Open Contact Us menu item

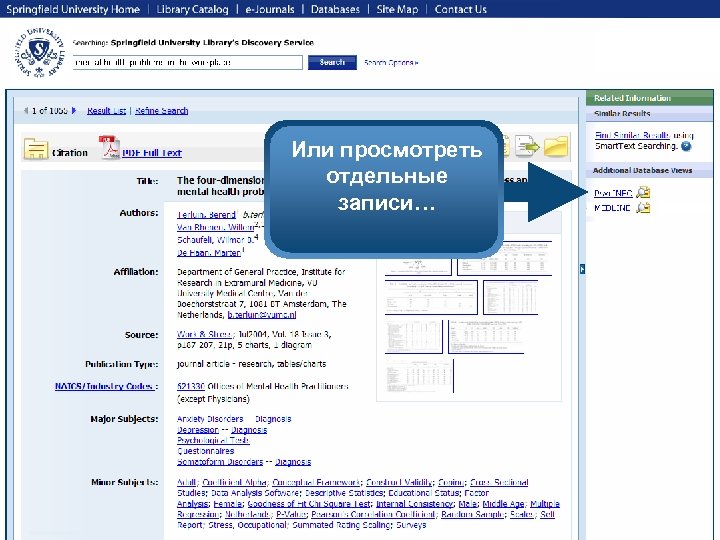pyautogui.click(x=461, y=9)
